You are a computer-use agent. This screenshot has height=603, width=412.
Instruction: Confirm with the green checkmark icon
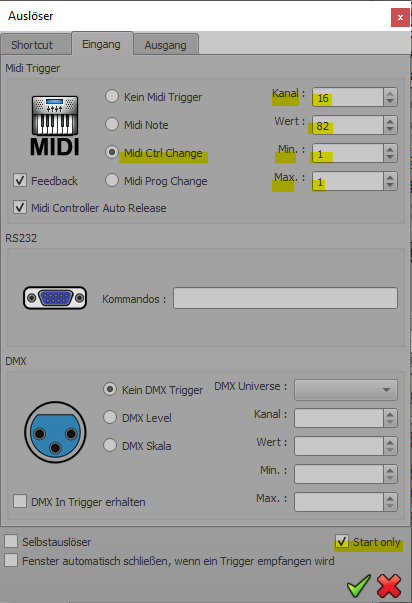tap(359, 585)
